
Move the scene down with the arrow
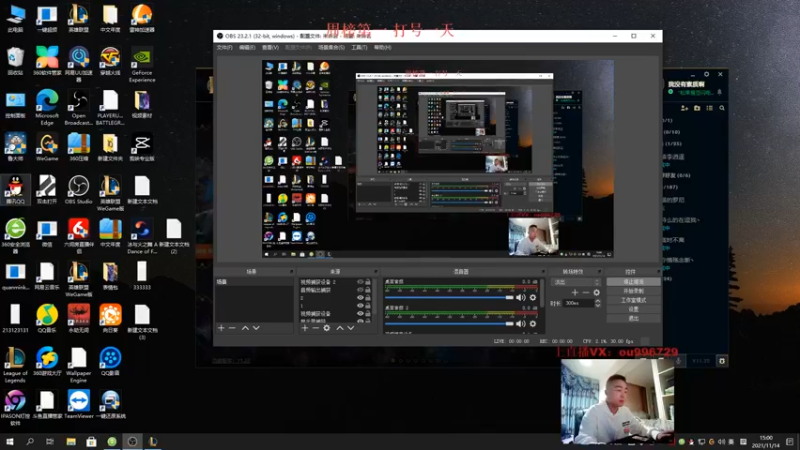pyautogui.click(x=256, y=328)
